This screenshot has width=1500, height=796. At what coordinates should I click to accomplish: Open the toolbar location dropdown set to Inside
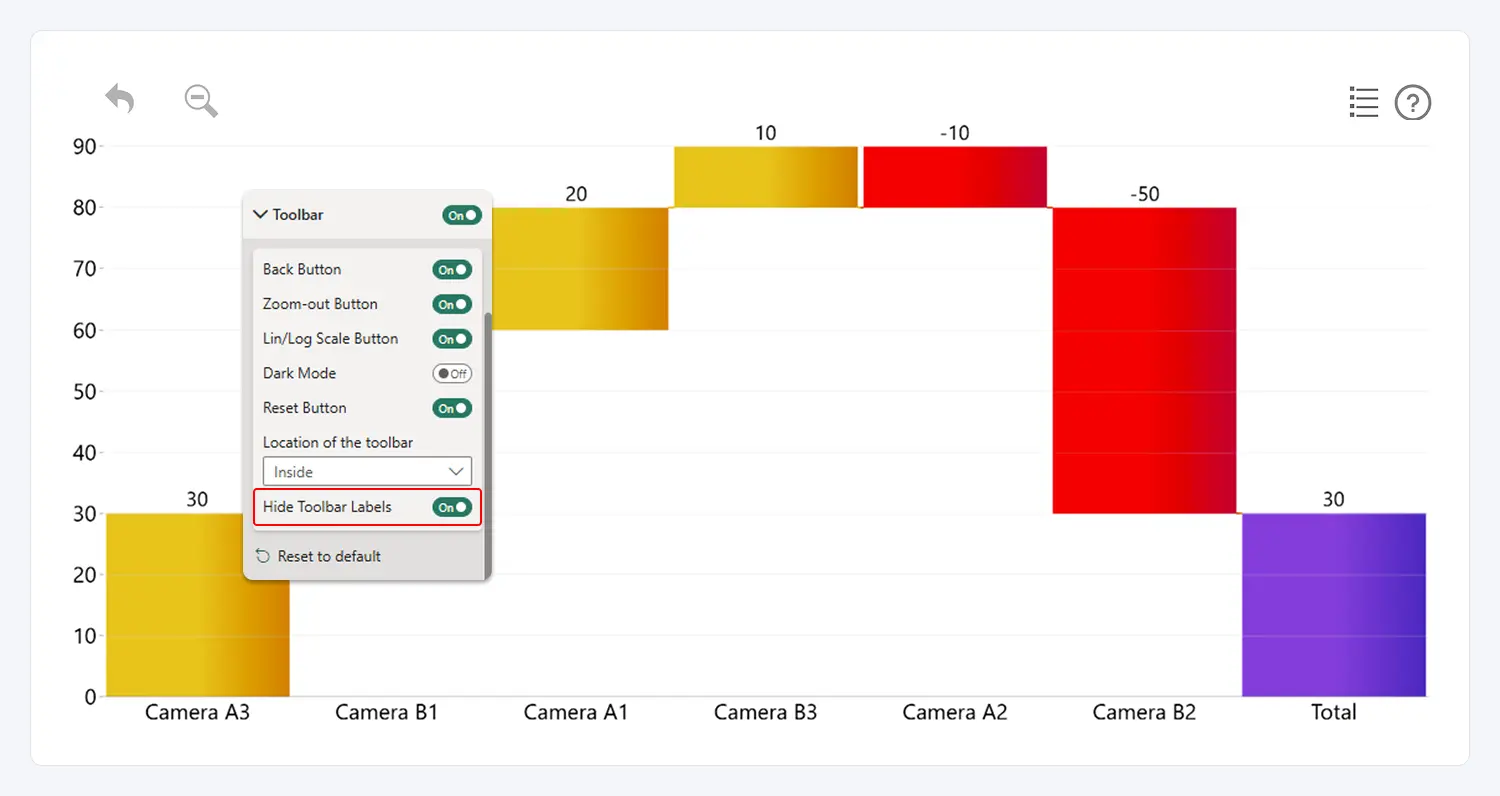point(367,470)
